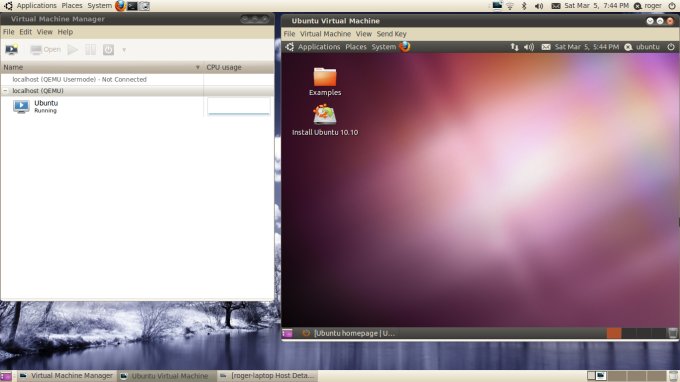Open View menu in Virtual Machine Manager

(44, 32)
